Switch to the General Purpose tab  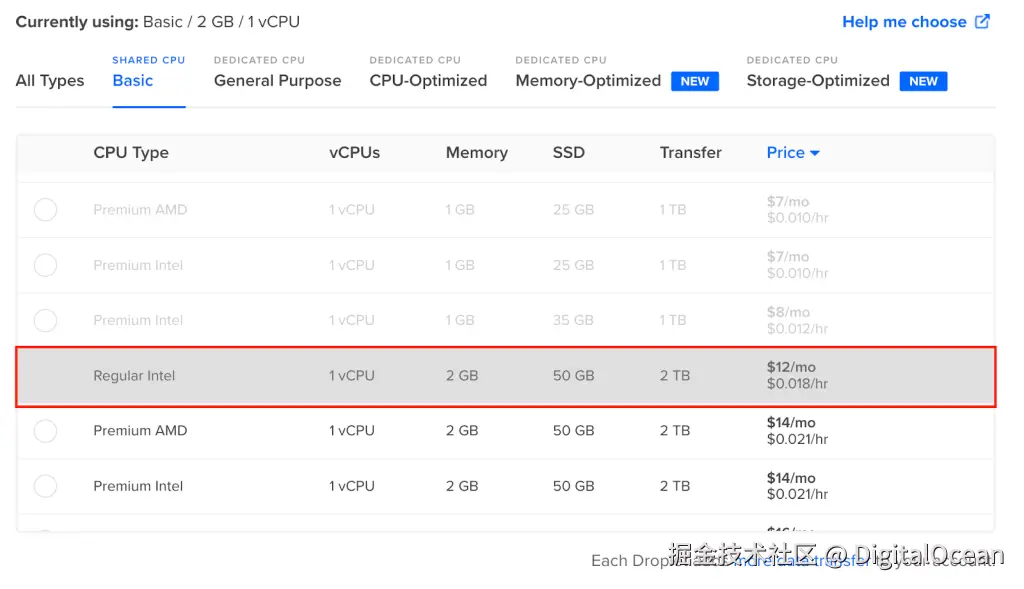point(277,80)
